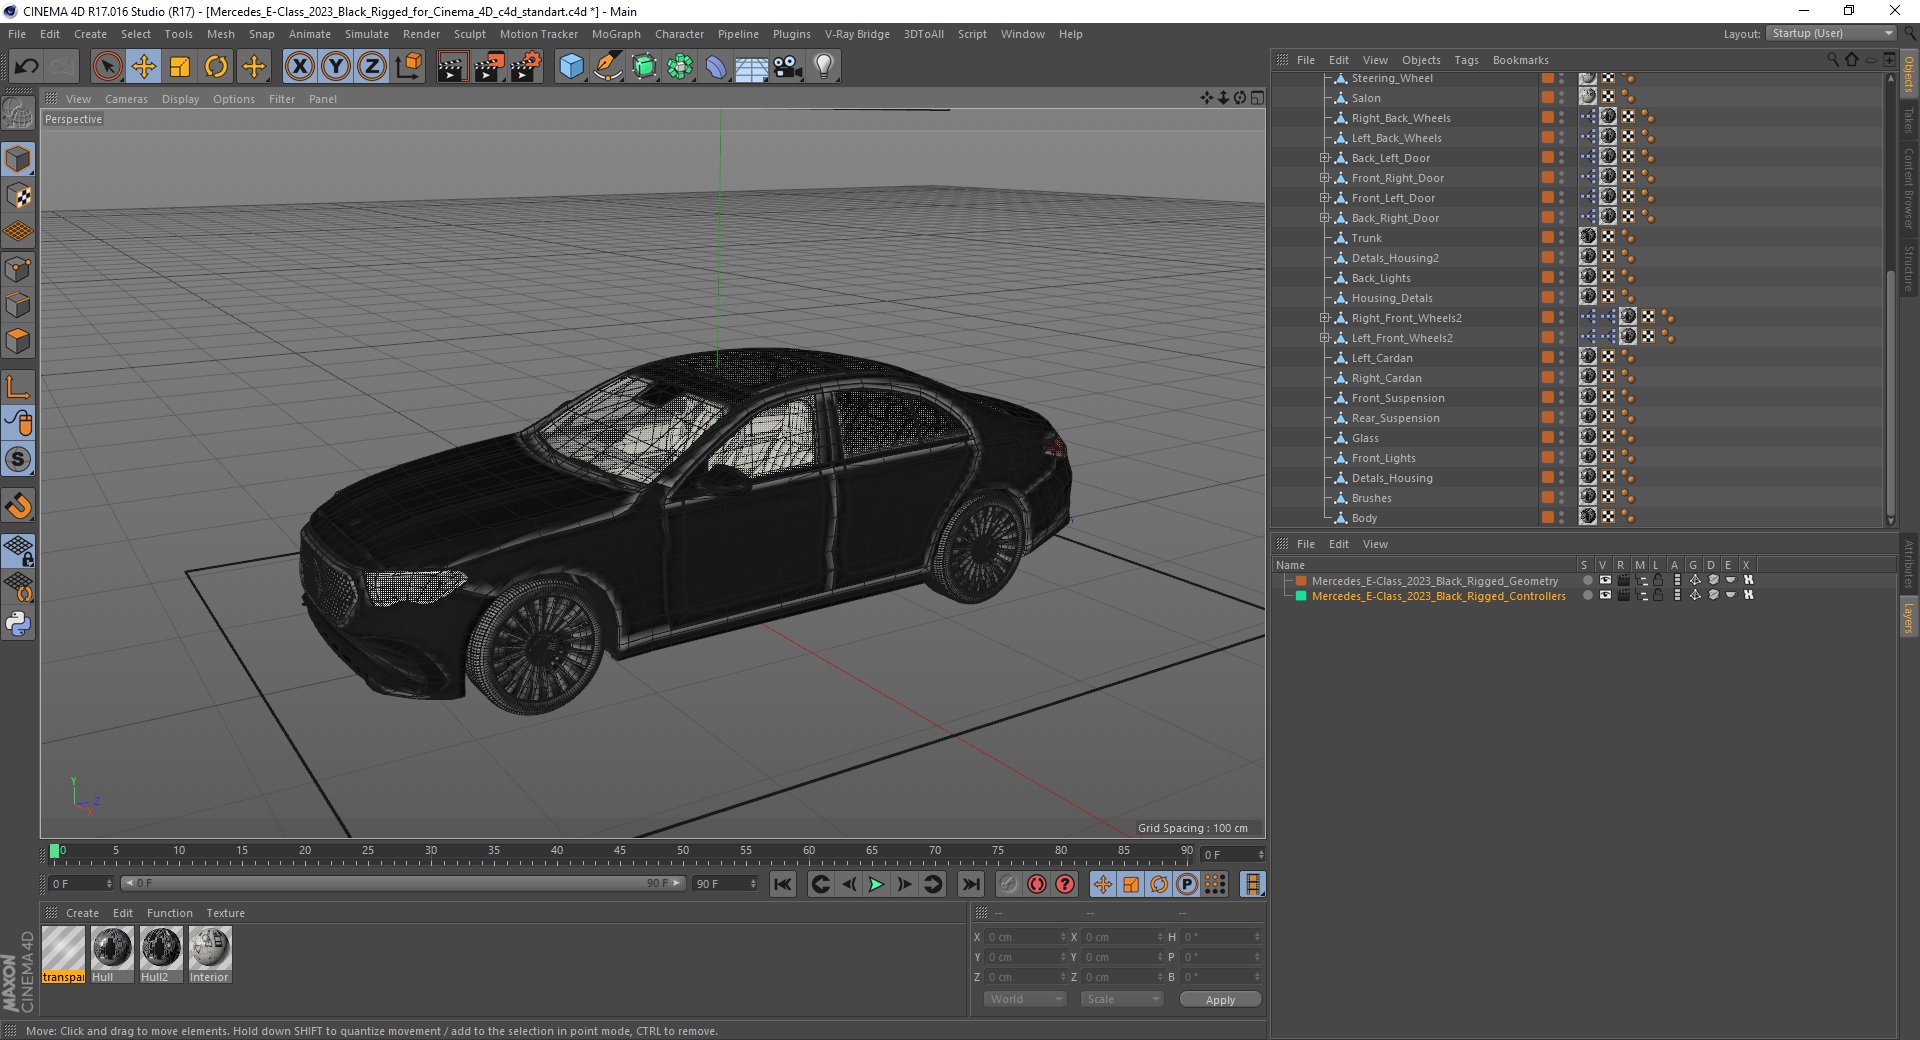
Task: Select the Scale tool in top toolbar
Action: point(180,67)
